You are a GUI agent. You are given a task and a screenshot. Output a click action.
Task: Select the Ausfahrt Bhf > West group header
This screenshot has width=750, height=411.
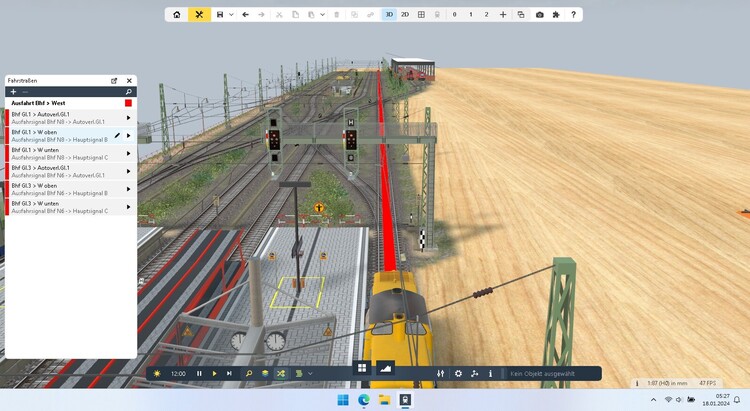pyautogui.click(x=71, y=103)
